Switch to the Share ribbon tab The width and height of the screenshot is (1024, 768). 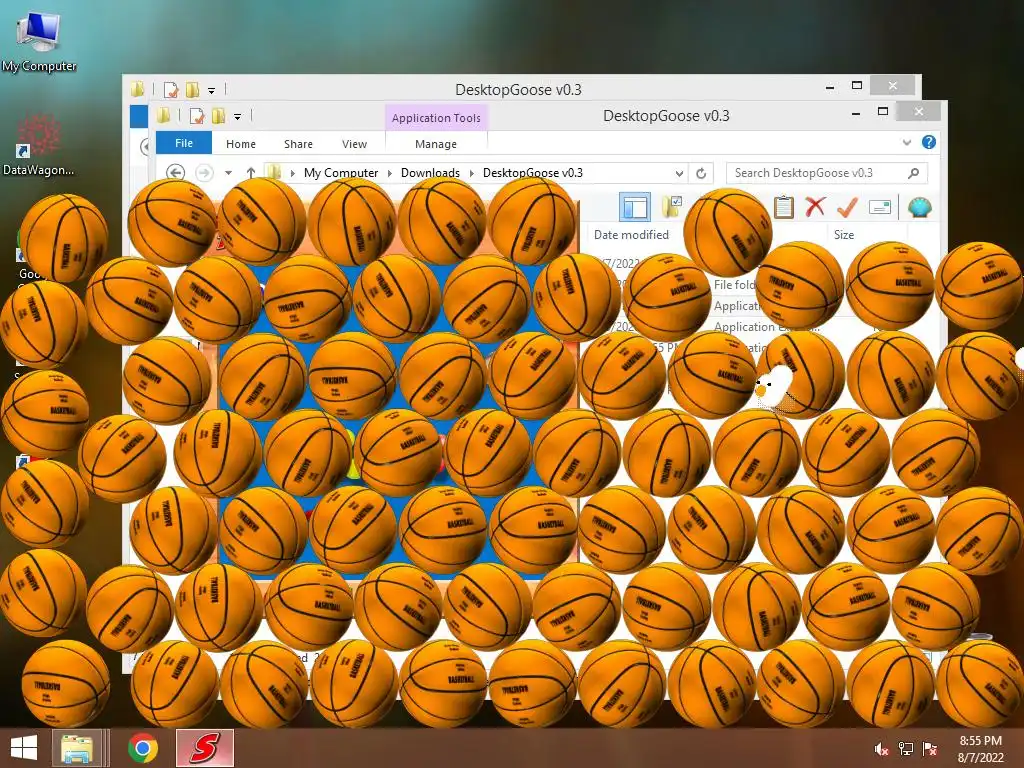(298, 144)
